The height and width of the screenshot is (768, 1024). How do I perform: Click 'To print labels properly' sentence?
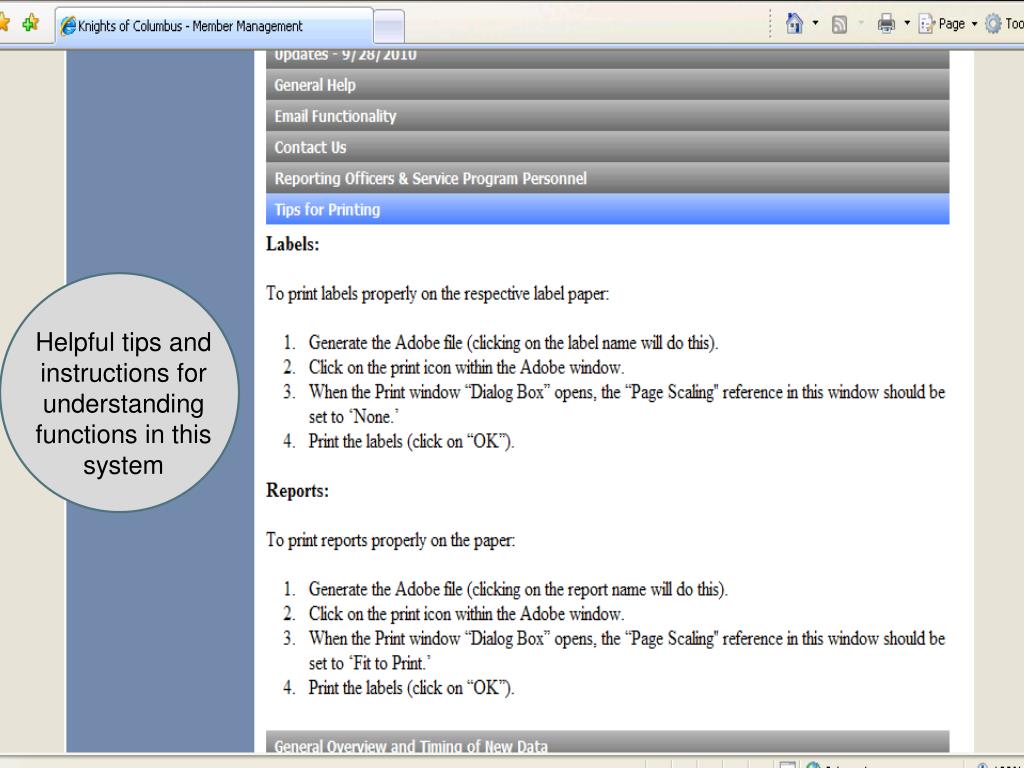pyautogui.click(x=438, y=294)
